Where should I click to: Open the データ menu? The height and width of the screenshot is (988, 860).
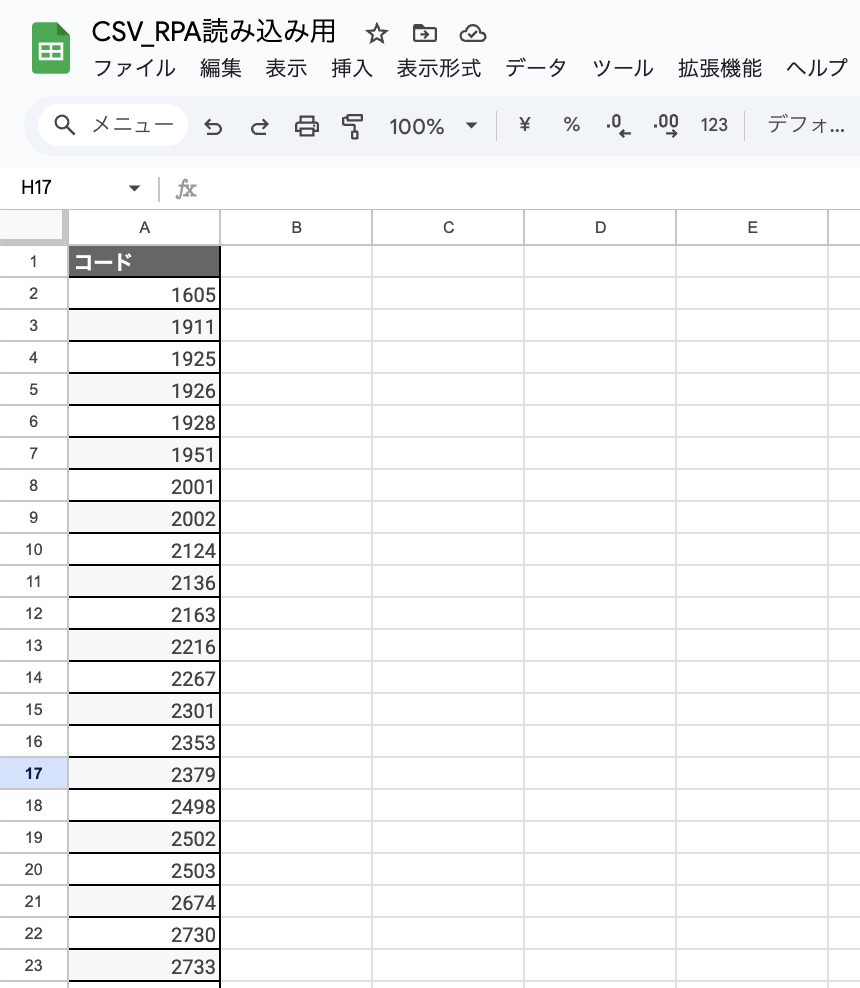click(x=535, y=68)
